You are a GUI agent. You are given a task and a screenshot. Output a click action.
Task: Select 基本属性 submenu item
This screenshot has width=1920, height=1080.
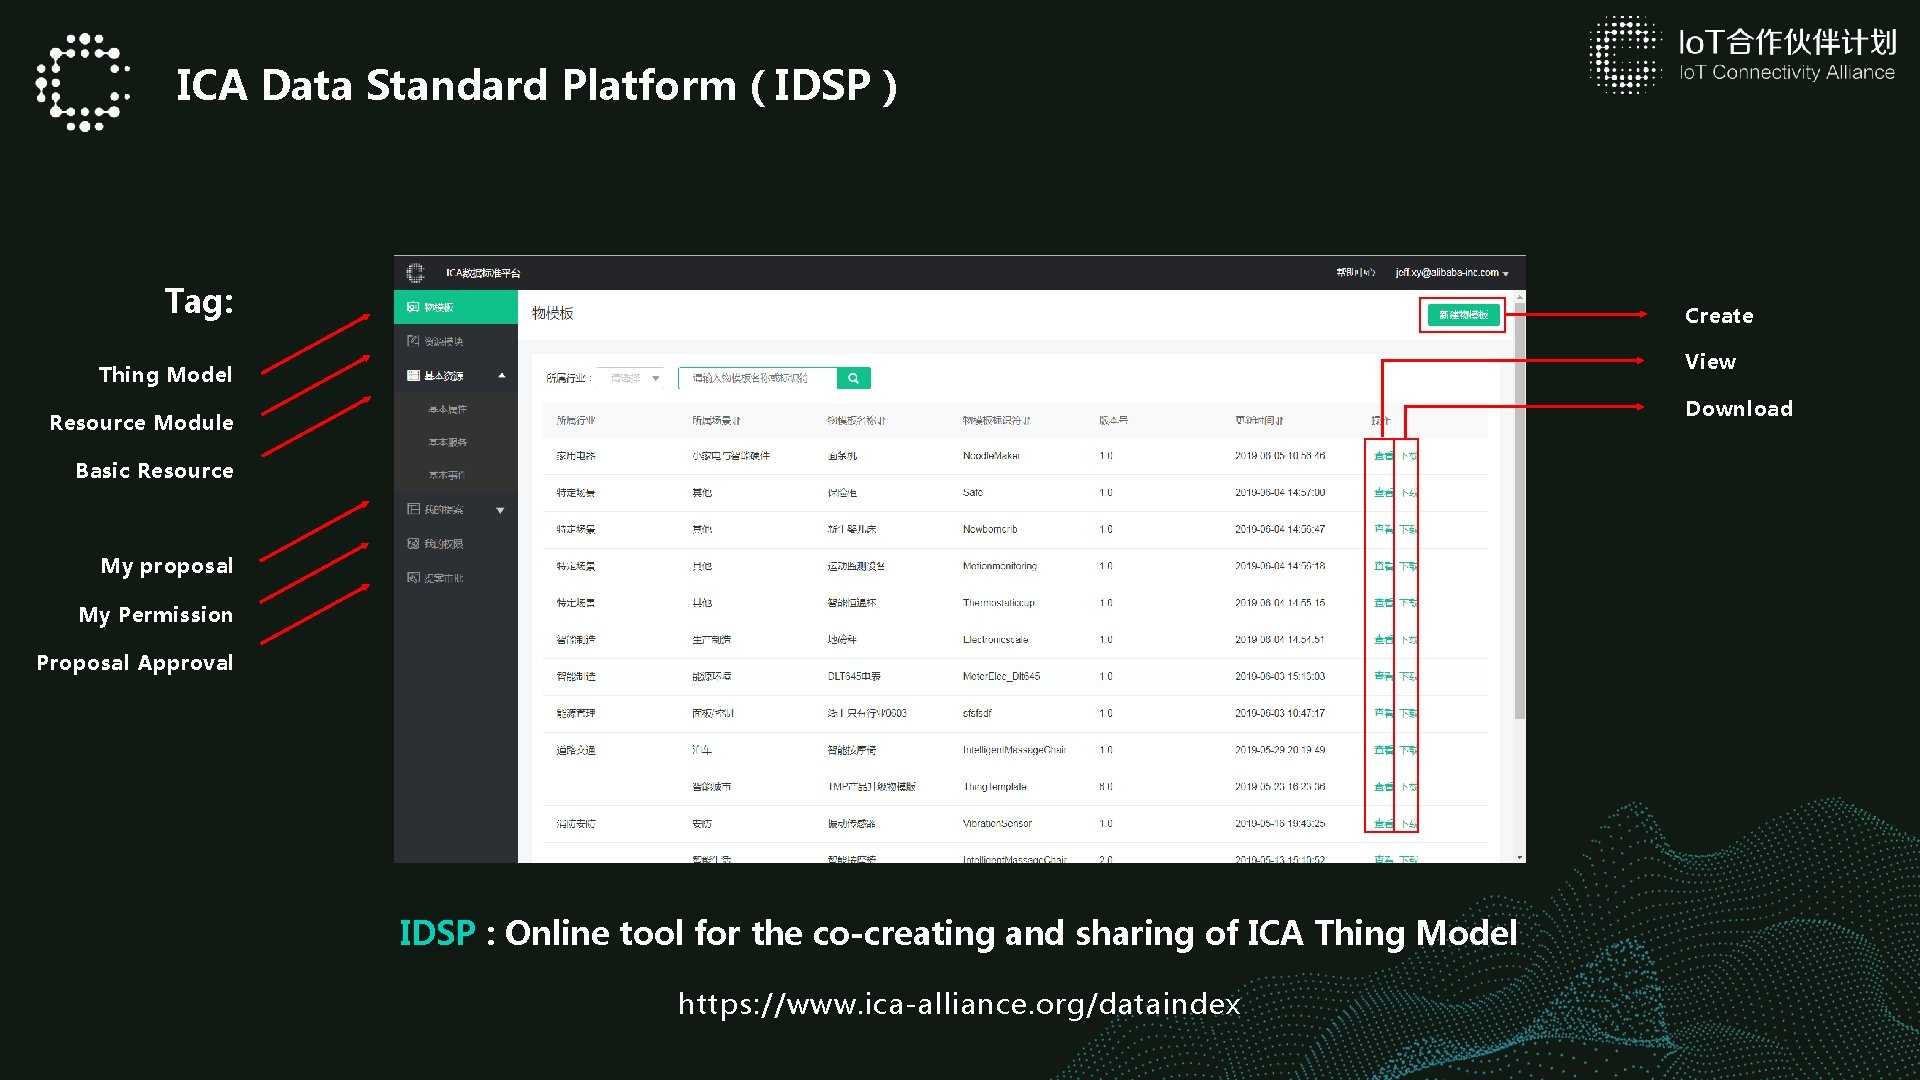[447, 410]
